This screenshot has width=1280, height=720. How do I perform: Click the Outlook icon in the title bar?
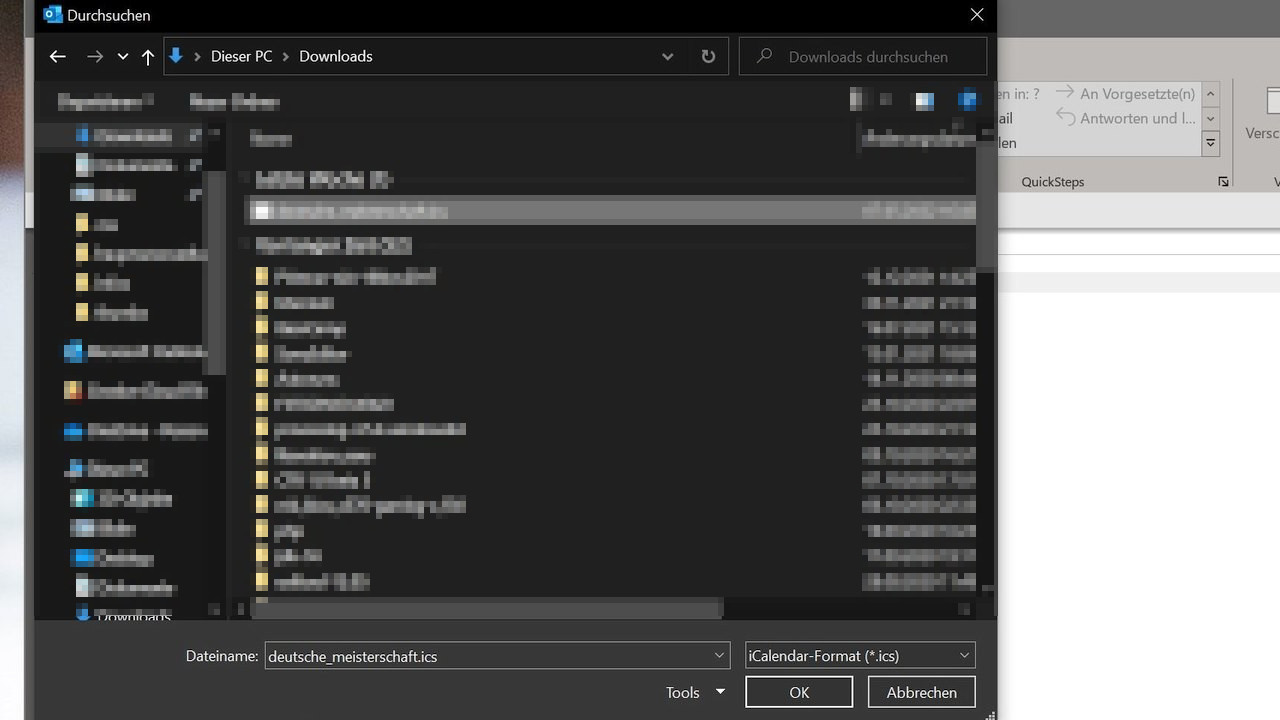pyautogui.click(x=53, y=15)
